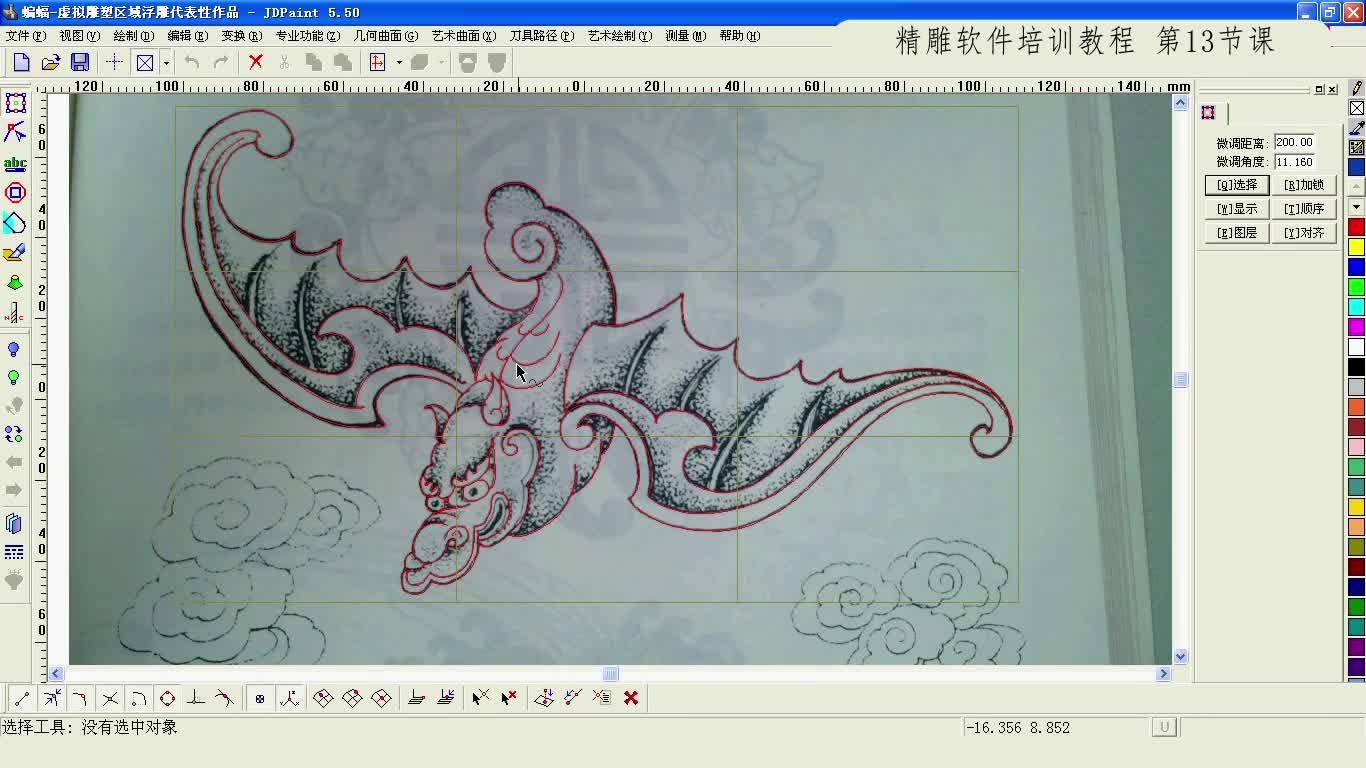Click the crossed-box view icon in the toolbar
The image size is (1366, 768).
145,62
